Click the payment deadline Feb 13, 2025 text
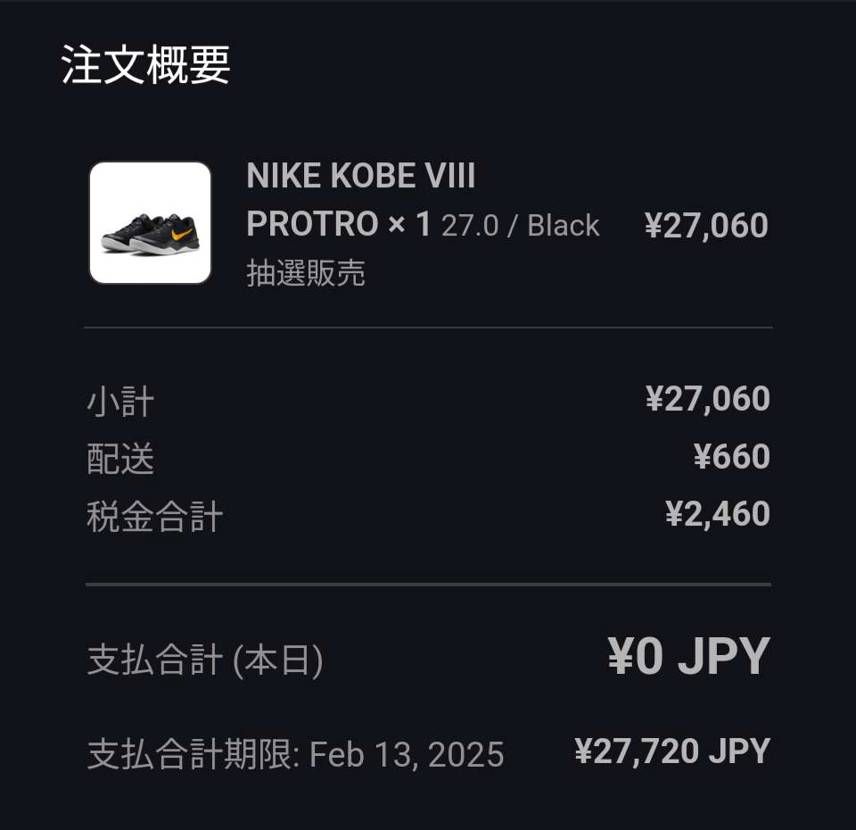This screenshot has height=830, width=856. 407,754
